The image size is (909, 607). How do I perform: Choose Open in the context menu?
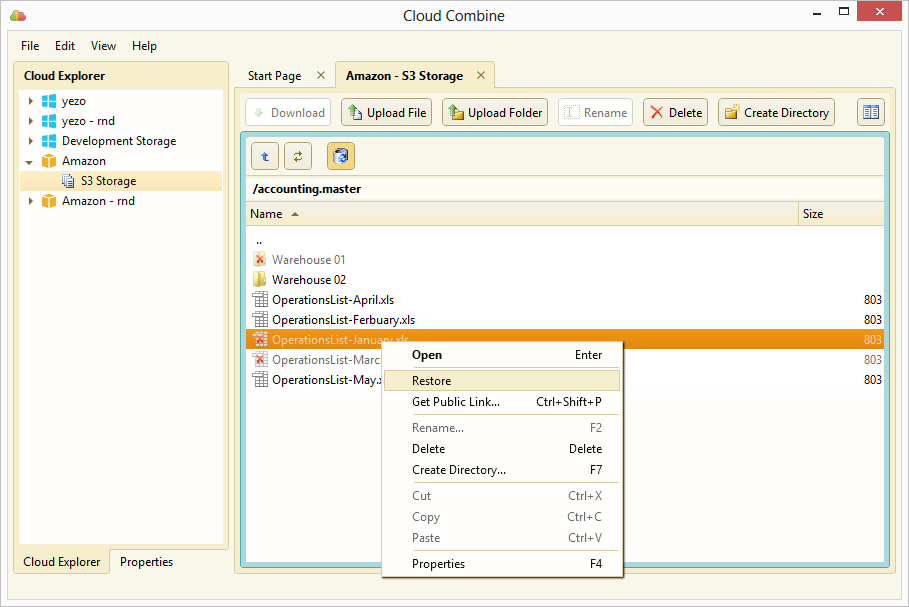[502, 355]
